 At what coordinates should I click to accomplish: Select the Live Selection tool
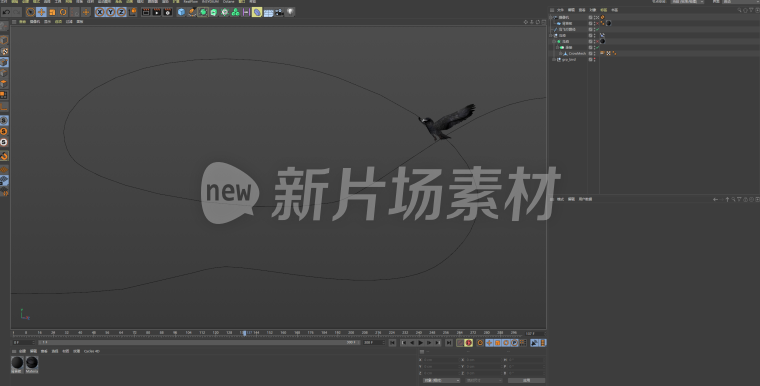point(31,12)
